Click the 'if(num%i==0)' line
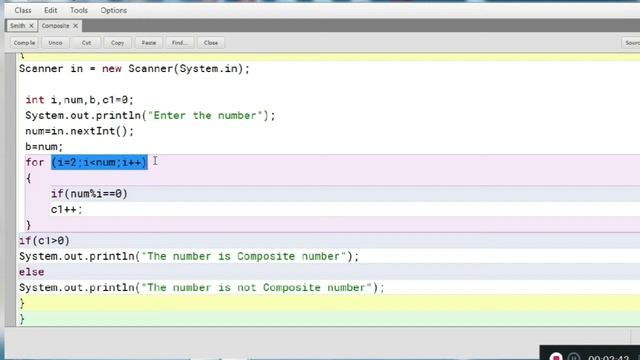 pyautogui.click(x=89, y=193)
